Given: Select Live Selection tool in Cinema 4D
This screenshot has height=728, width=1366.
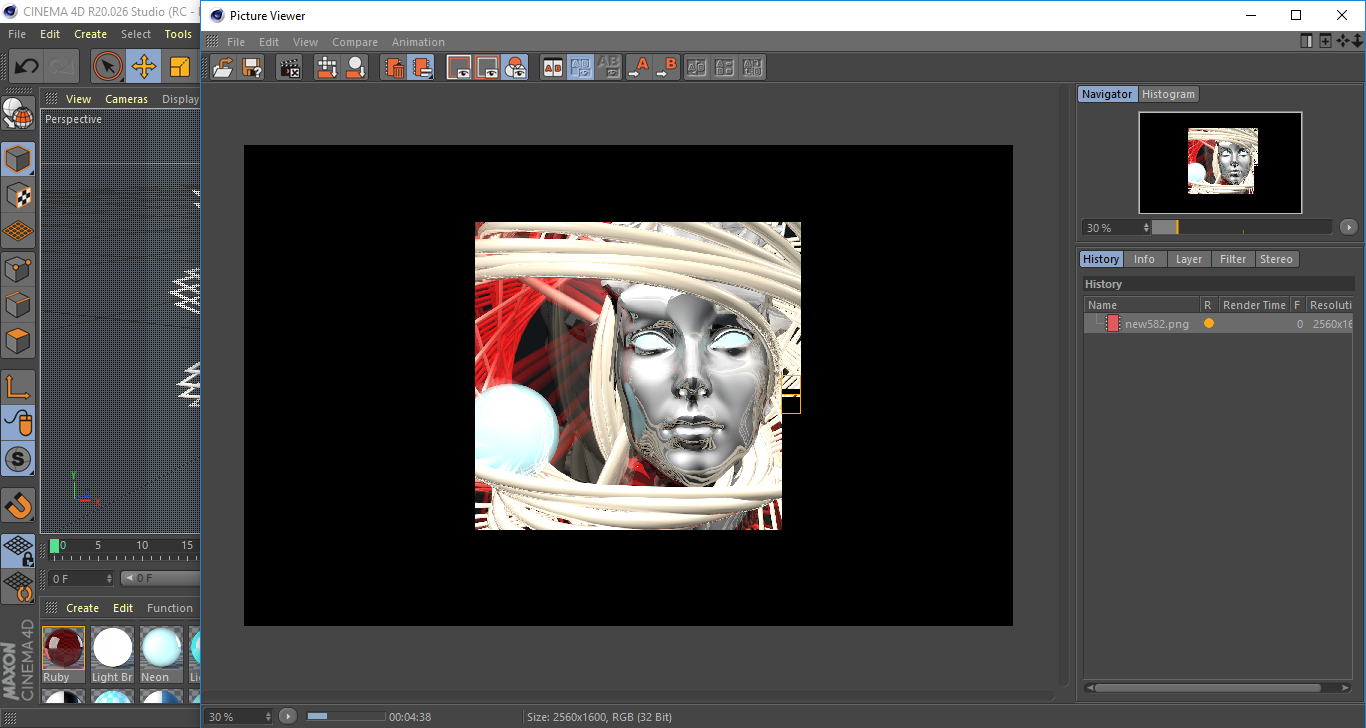Looking at the screenshot, I should pyautogui.click(x=108, y=67).
